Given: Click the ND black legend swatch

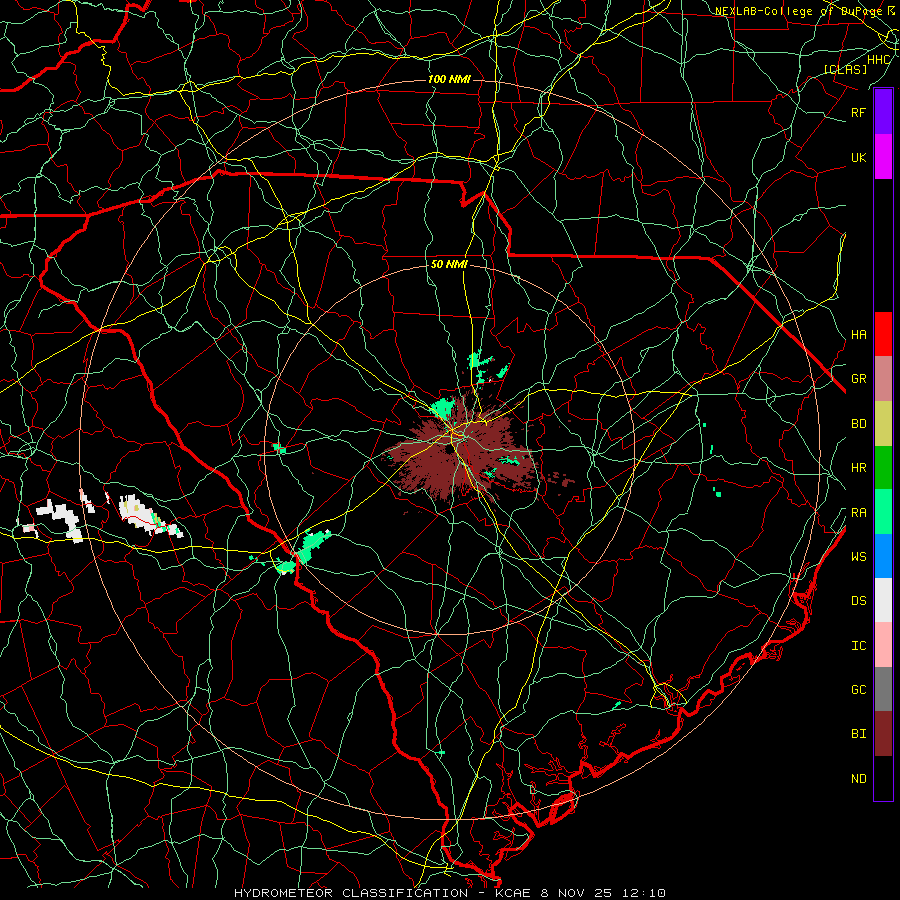Looking at the screenshot, I should click(x=883, y=778).
